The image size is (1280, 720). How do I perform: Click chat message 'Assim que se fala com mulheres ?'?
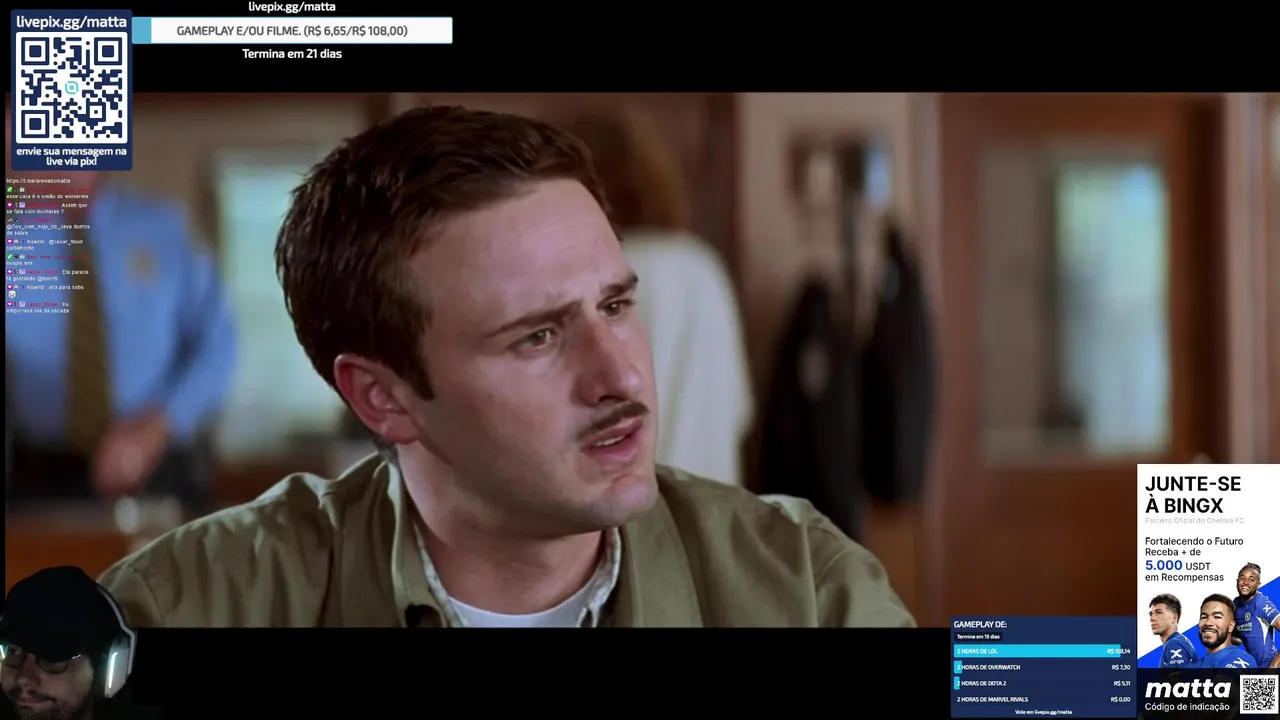click(48, 208)
